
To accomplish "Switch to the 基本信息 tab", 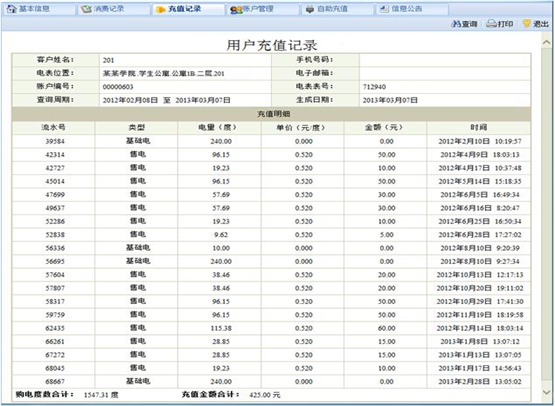I will coord(39,9).
